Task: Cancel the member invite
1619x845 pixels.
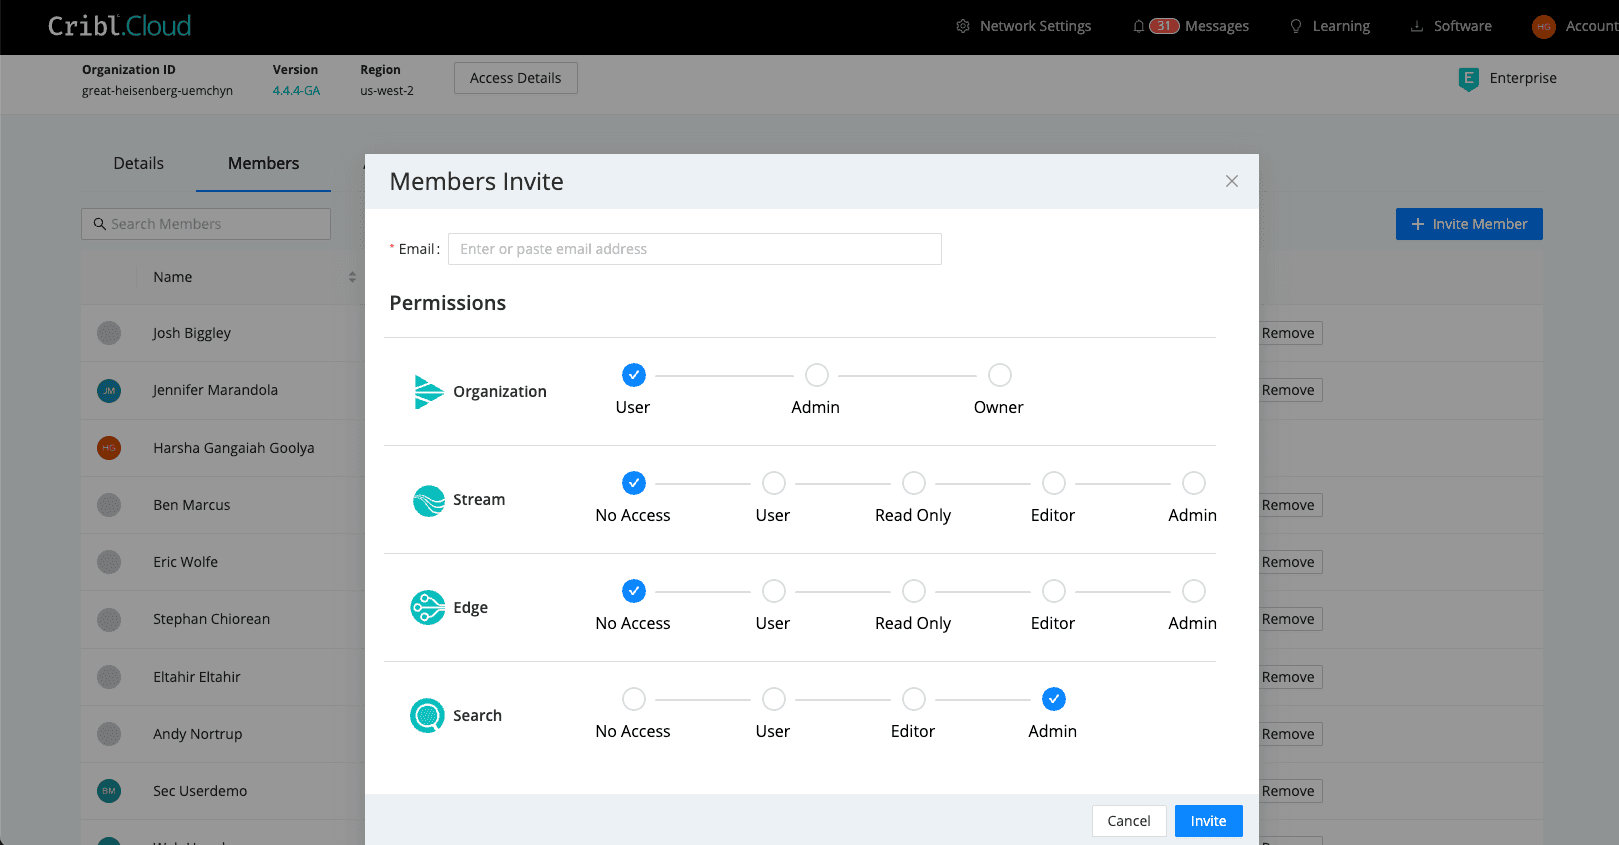Action: pyautogui.click(x=1128, y=821)
